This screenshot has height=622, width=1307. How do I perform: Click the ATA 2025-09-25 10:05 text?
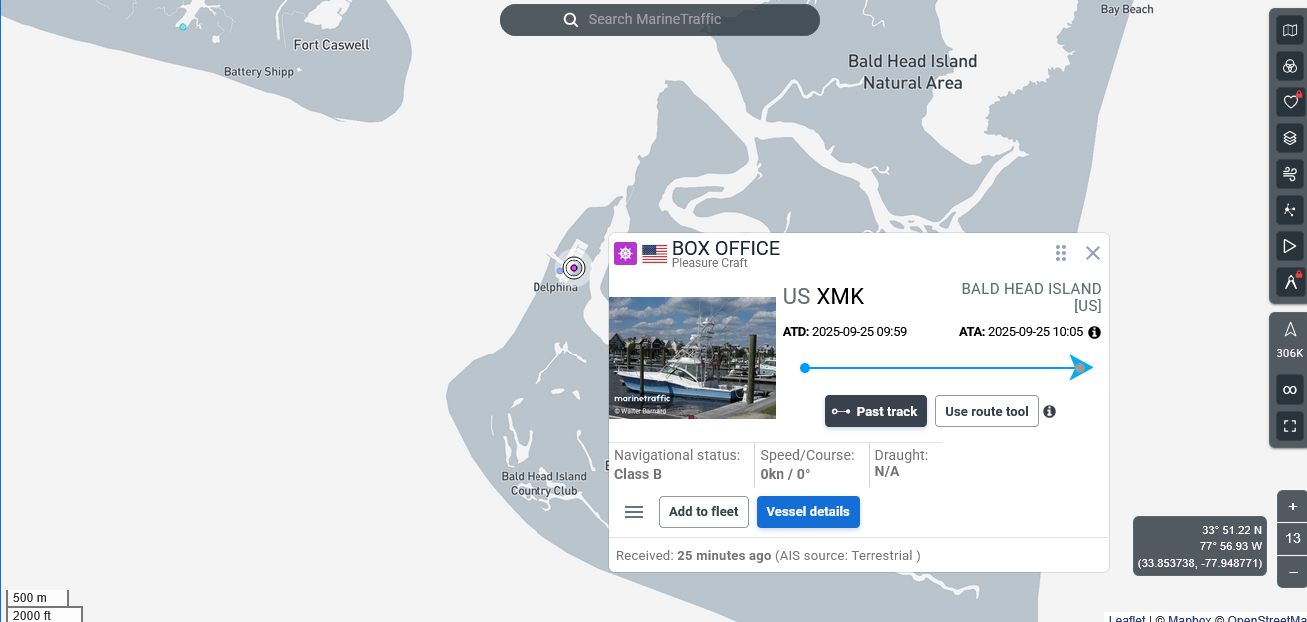(1021, 332)
